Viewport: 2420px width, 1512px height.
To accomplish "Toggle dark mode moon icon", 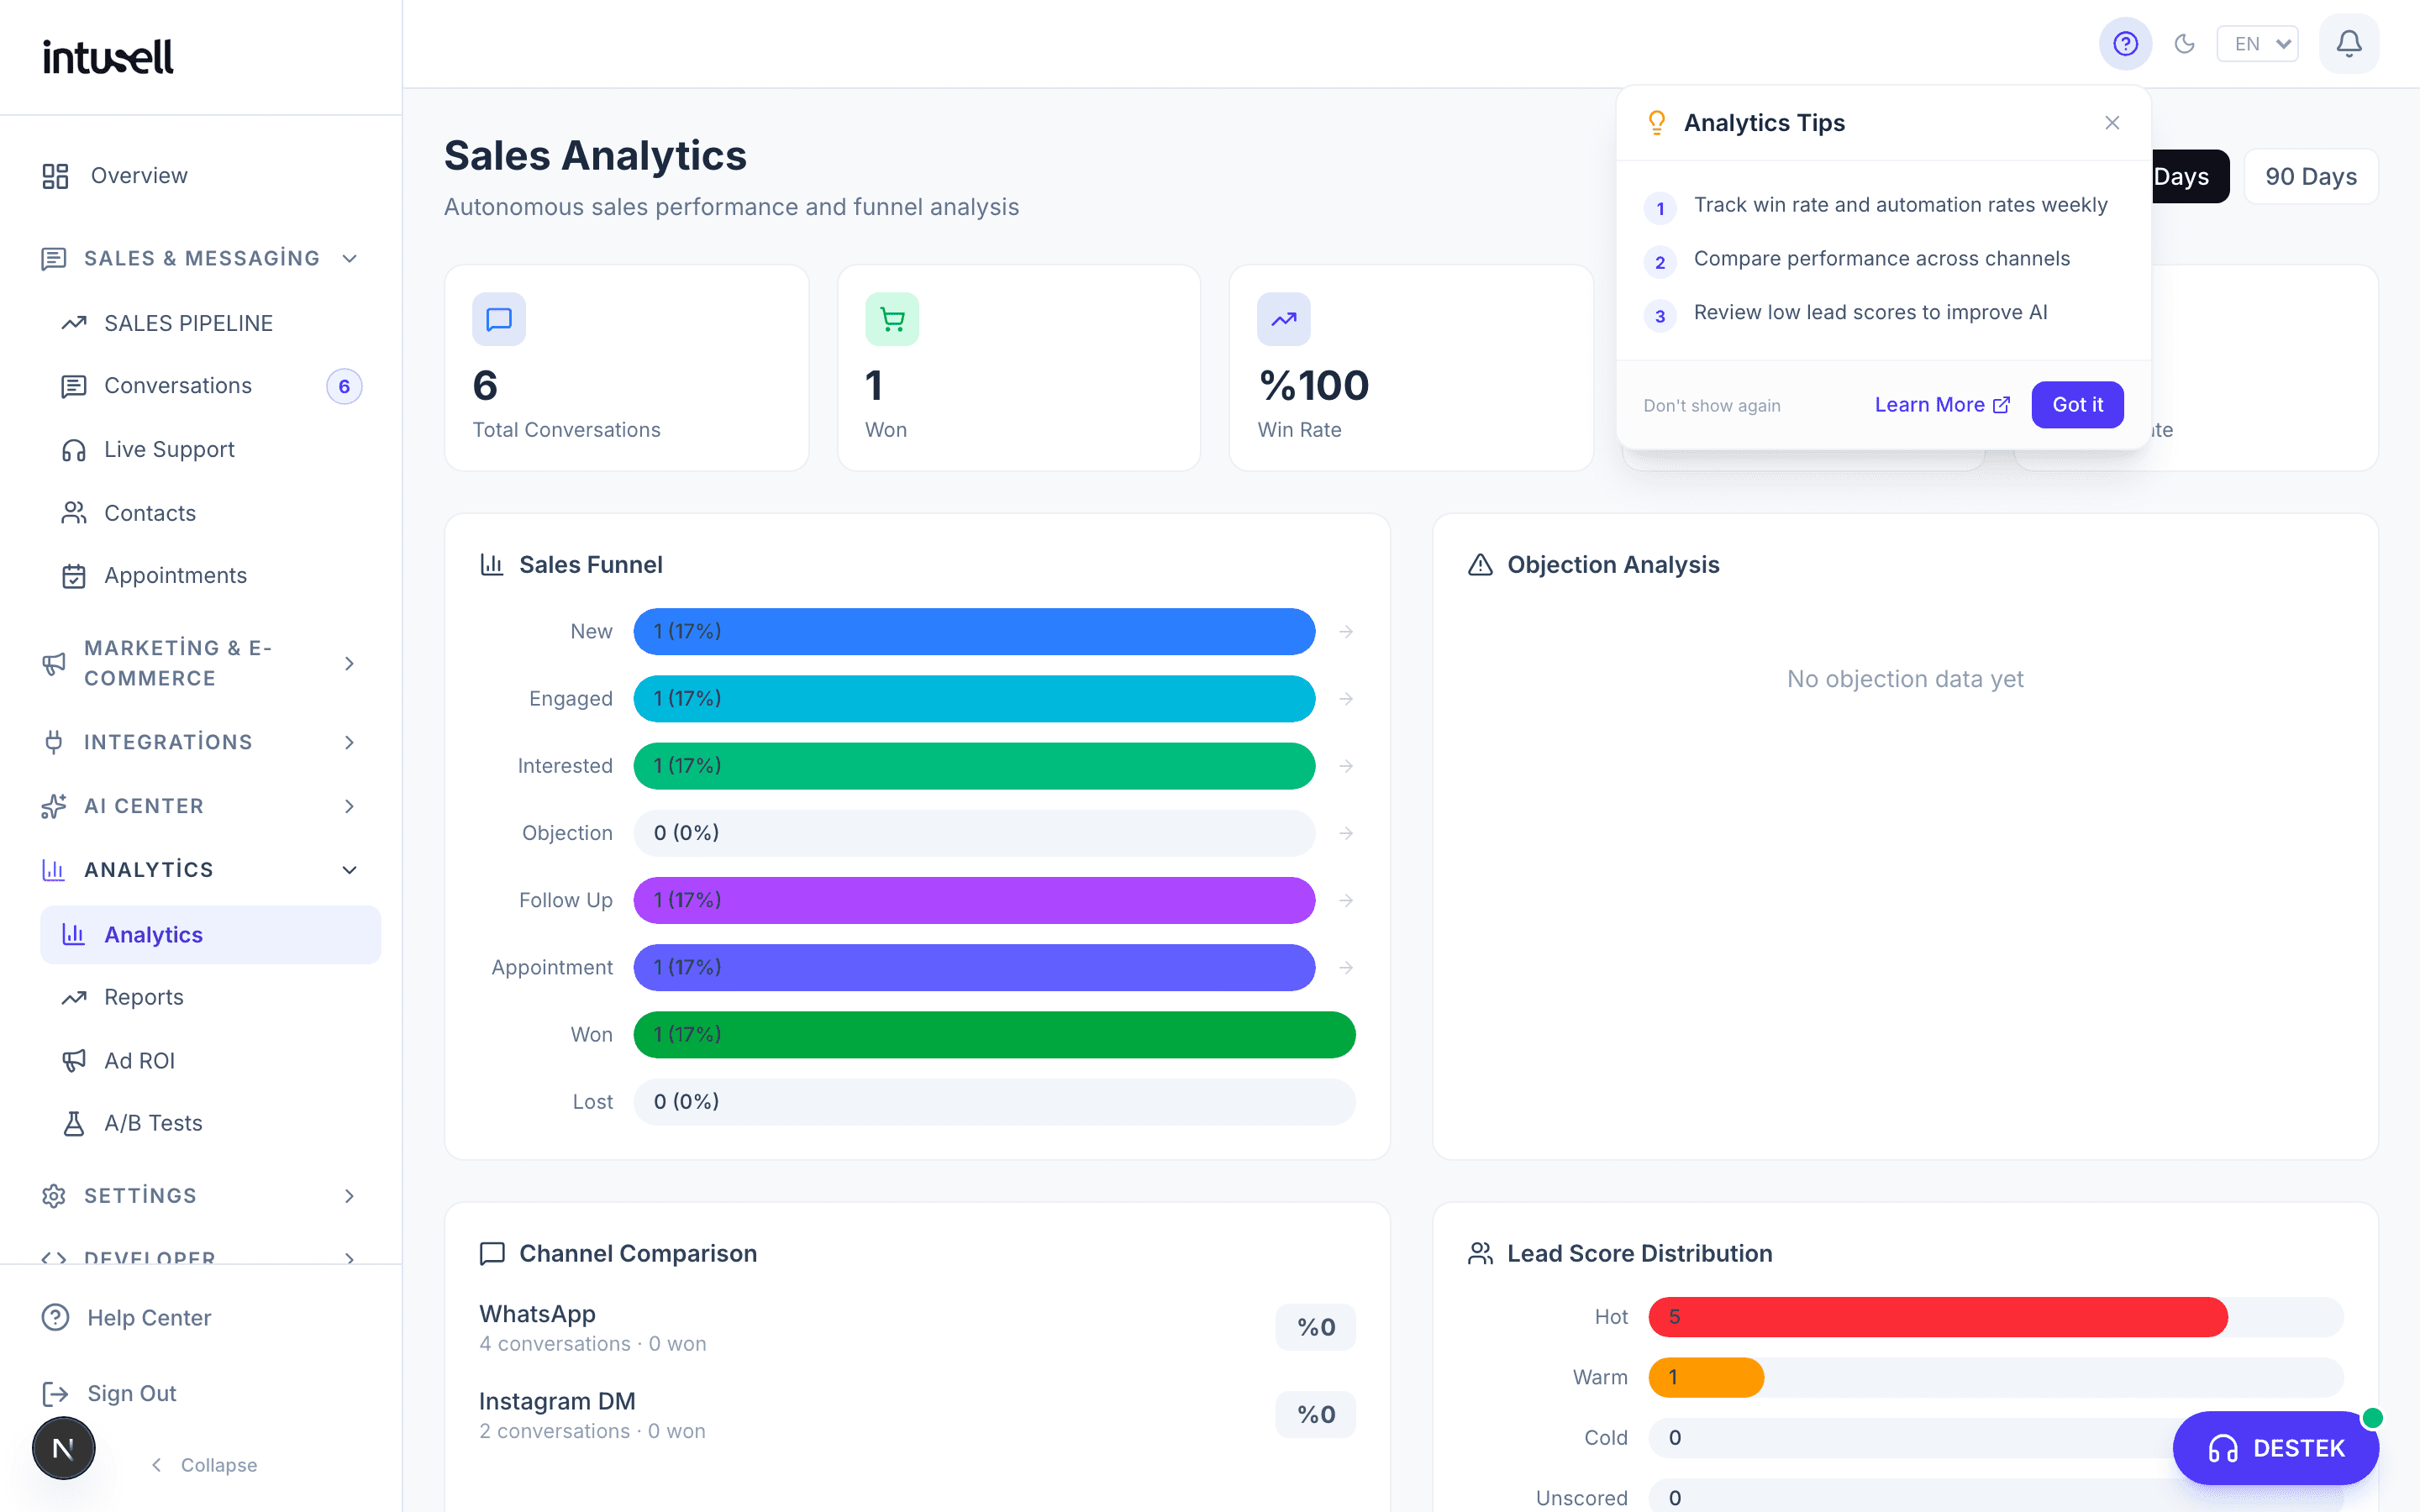I will [x=2185, y=44].
